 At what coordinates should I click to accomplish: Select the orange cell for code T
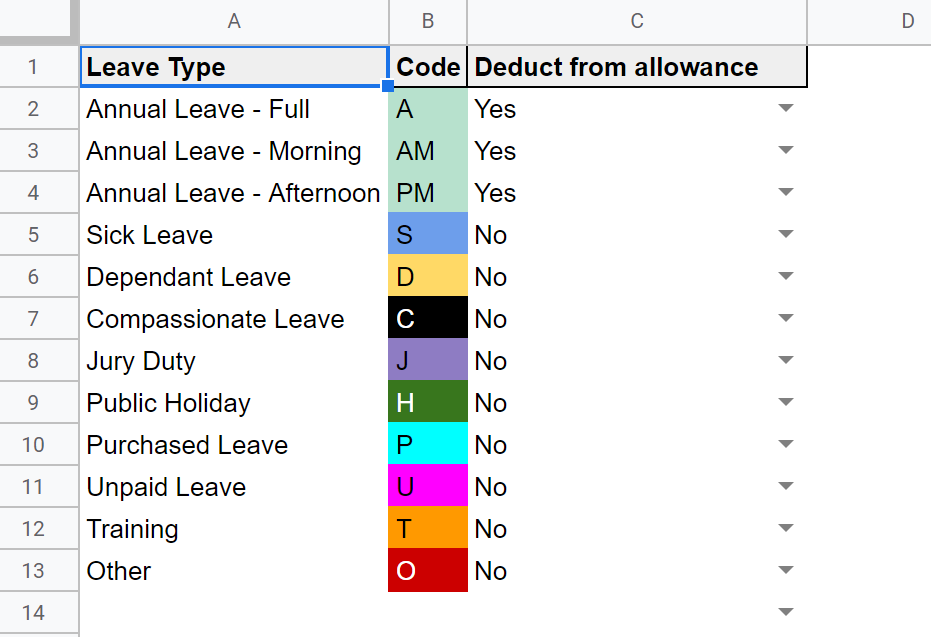(x=427, y=529)
